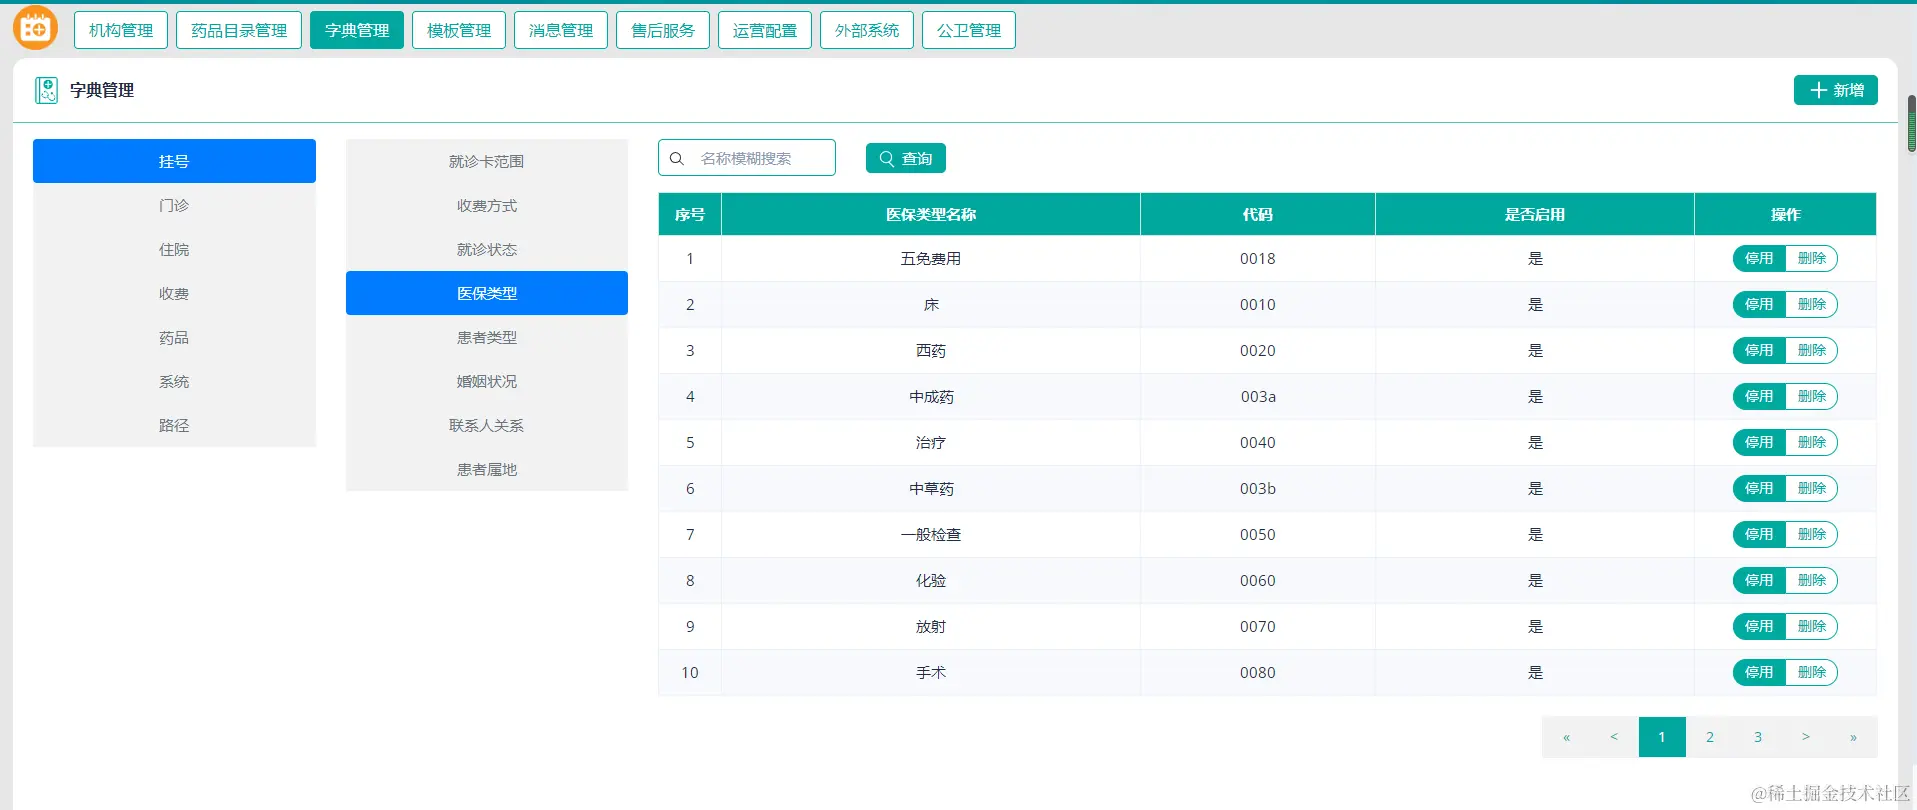Click the 查询 search button
This screenshot has height=810, width=1917.
click(x=906, y=158)
